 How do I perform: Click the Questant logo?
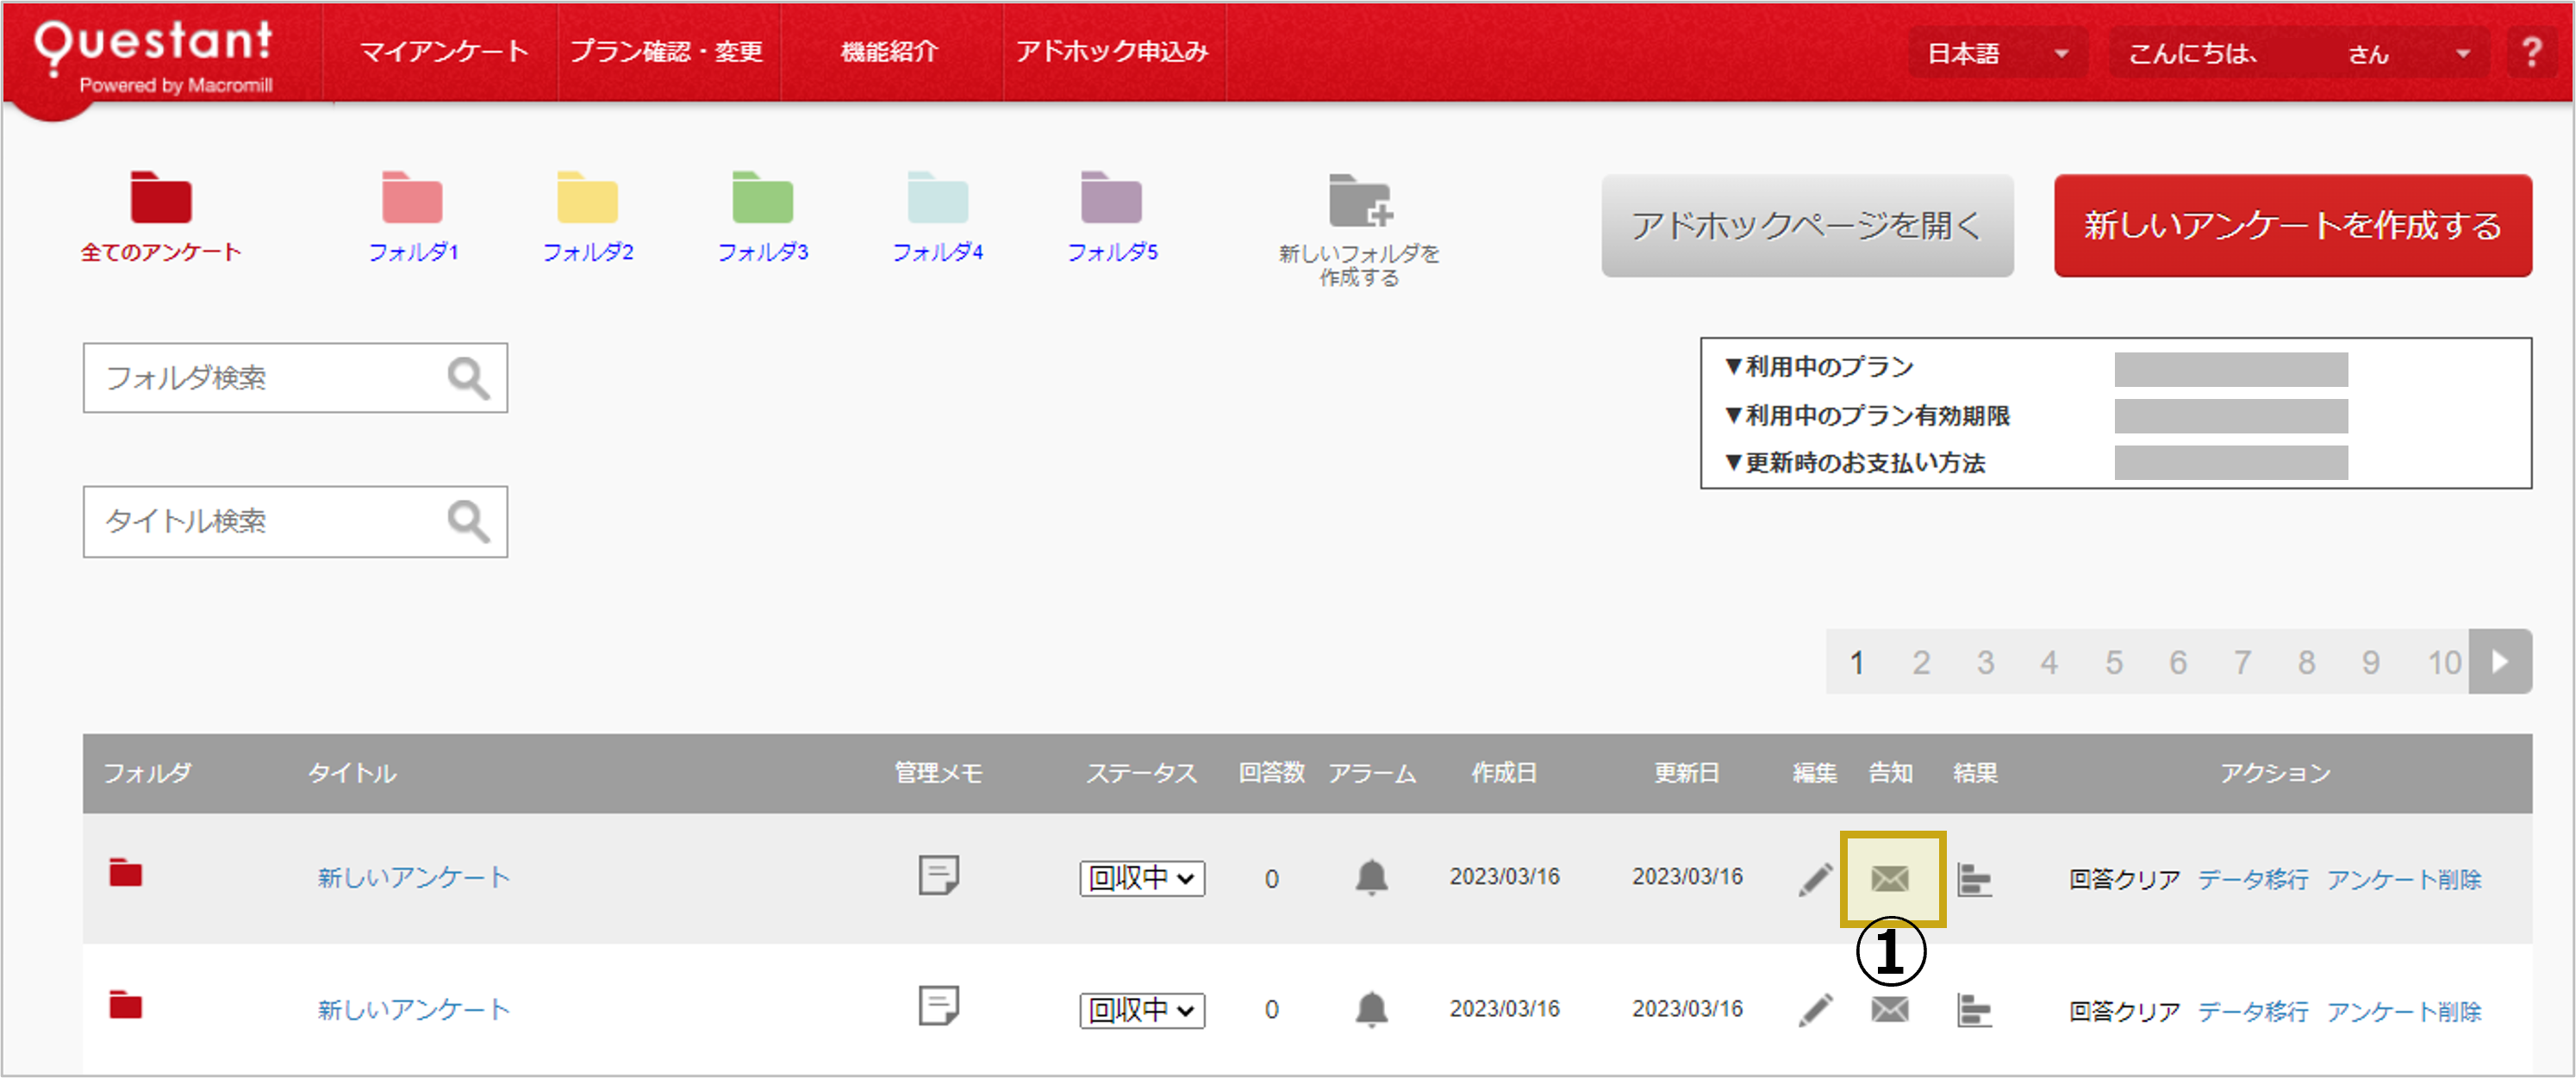153,56
